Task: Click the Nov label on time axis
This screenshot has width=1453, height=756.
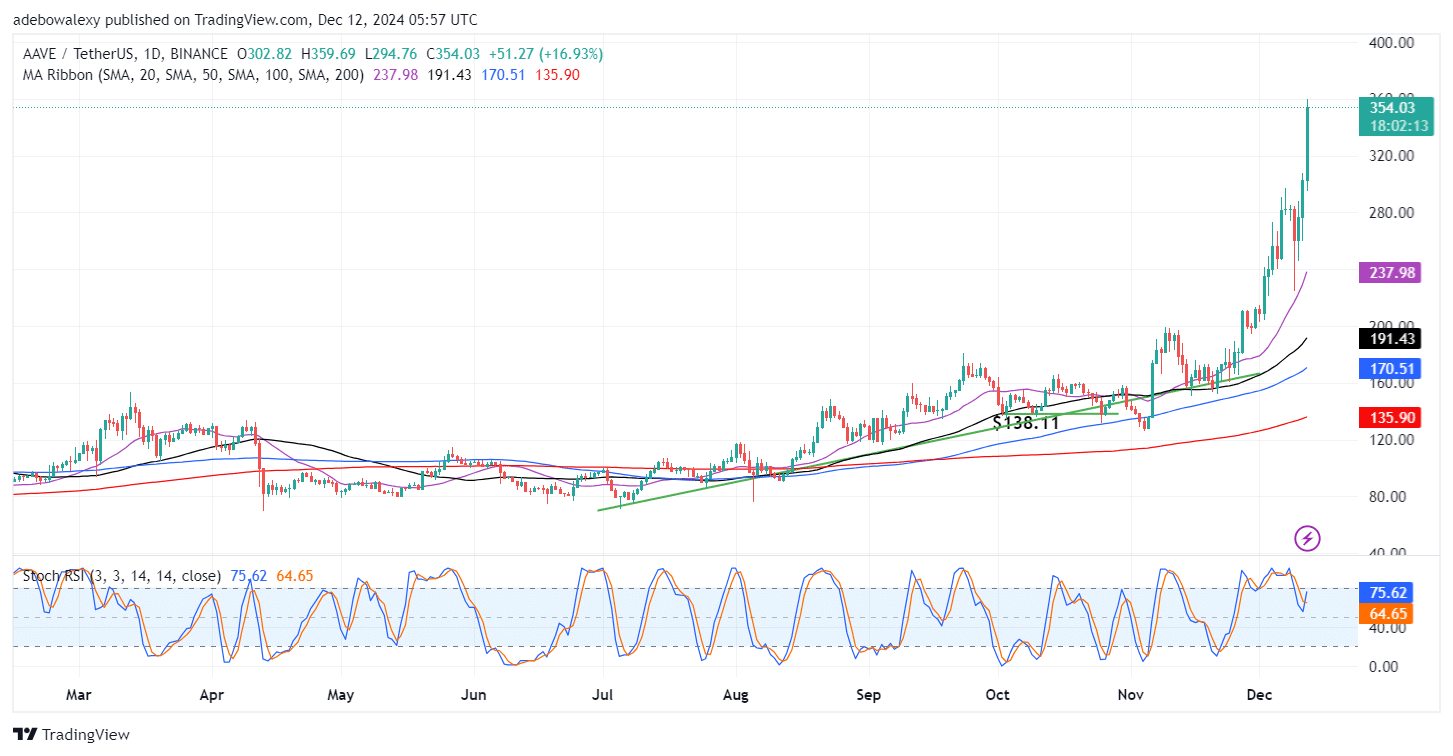Action: tap(1131, 695)
